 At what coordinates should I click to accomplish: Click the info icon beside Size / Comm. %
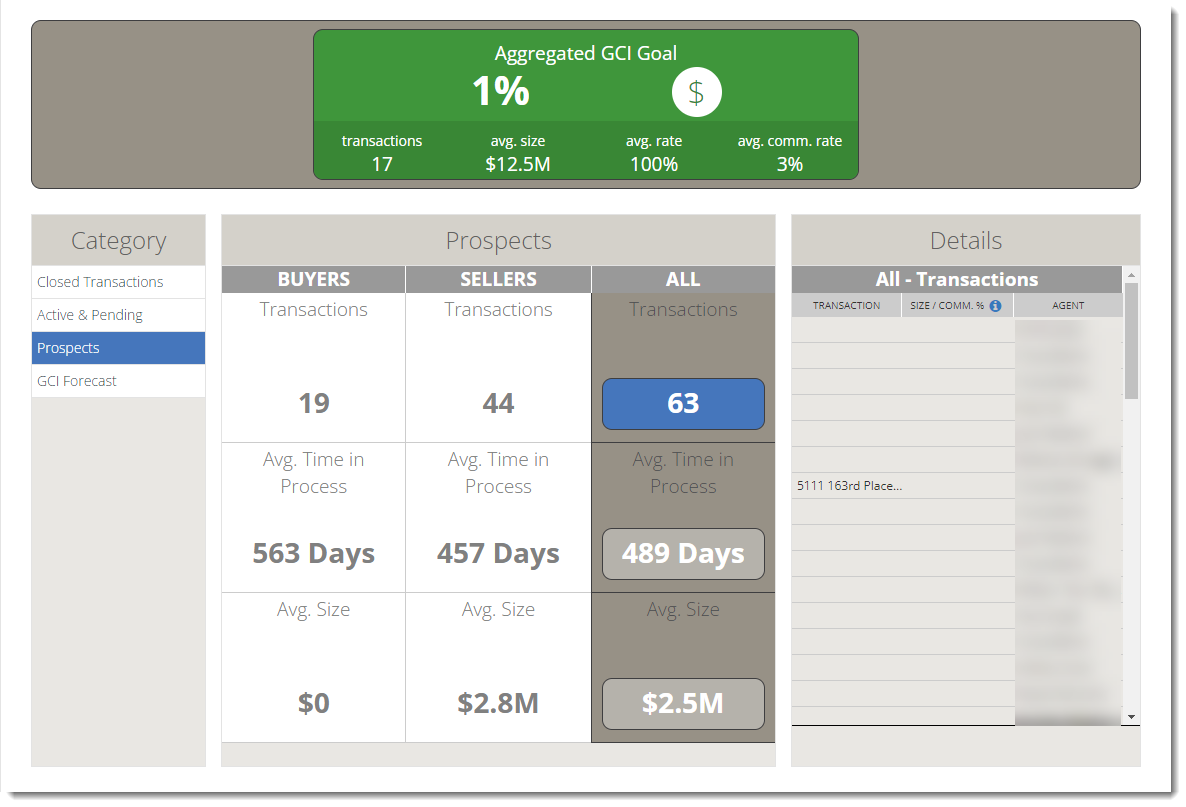(995, 306)
